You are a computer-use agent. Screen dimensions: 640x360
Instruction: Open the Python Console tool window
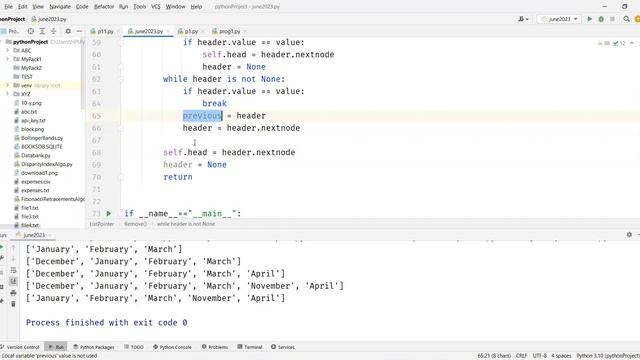click(172, 347)
